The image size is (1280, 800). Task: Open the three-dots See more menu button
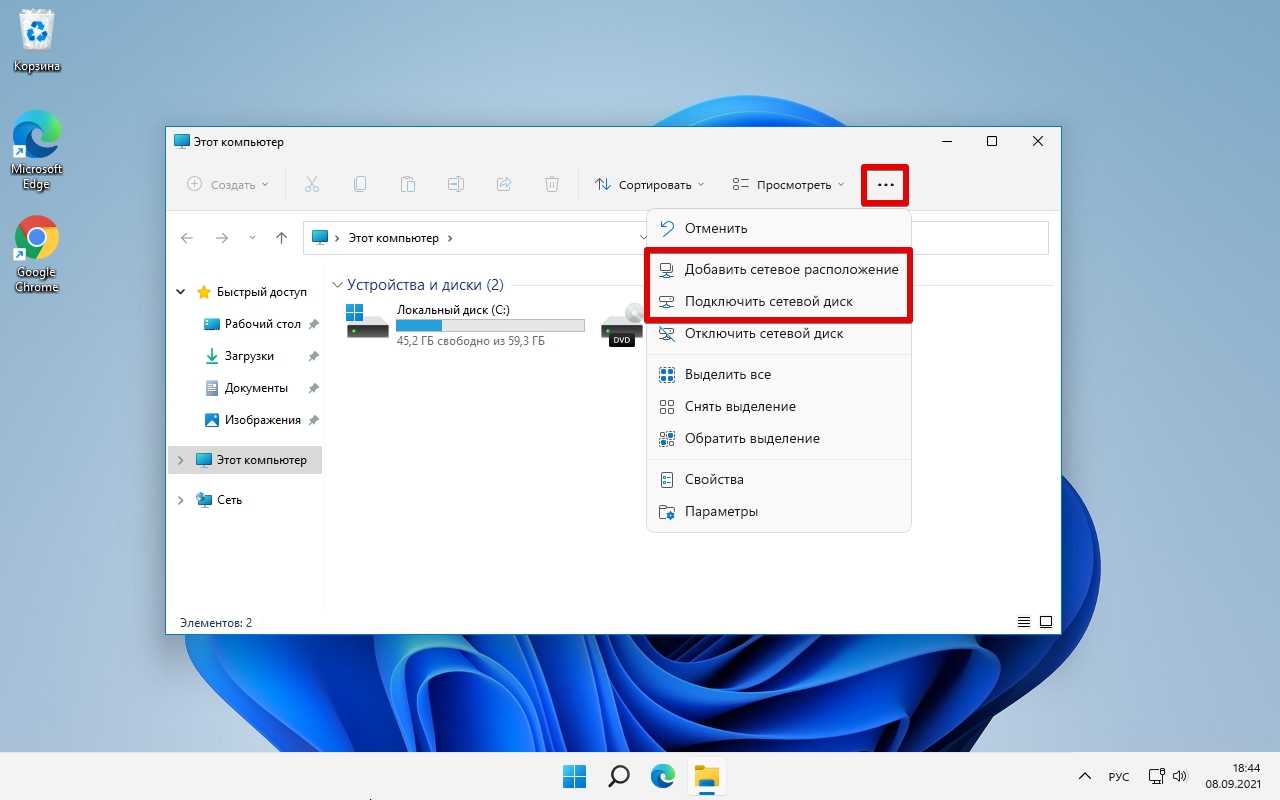coord(885,185)
